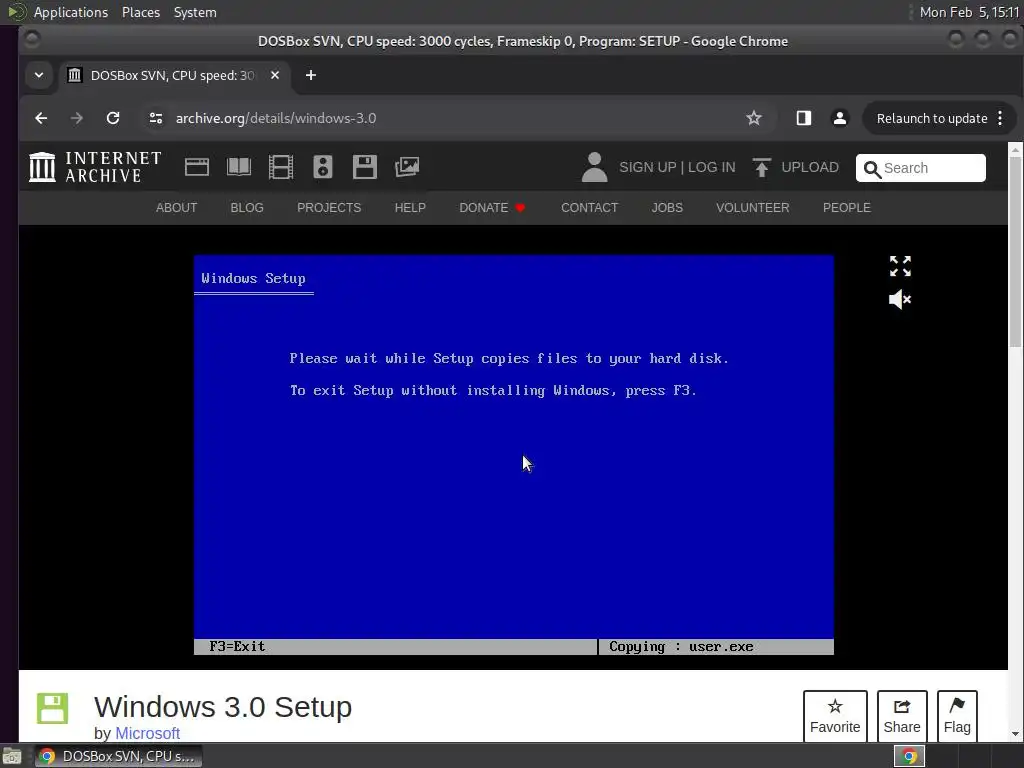Image resolution: width=1024 pixels, height=768 pixels.
Task: Open the Applications menu
Action: [71, 12]
